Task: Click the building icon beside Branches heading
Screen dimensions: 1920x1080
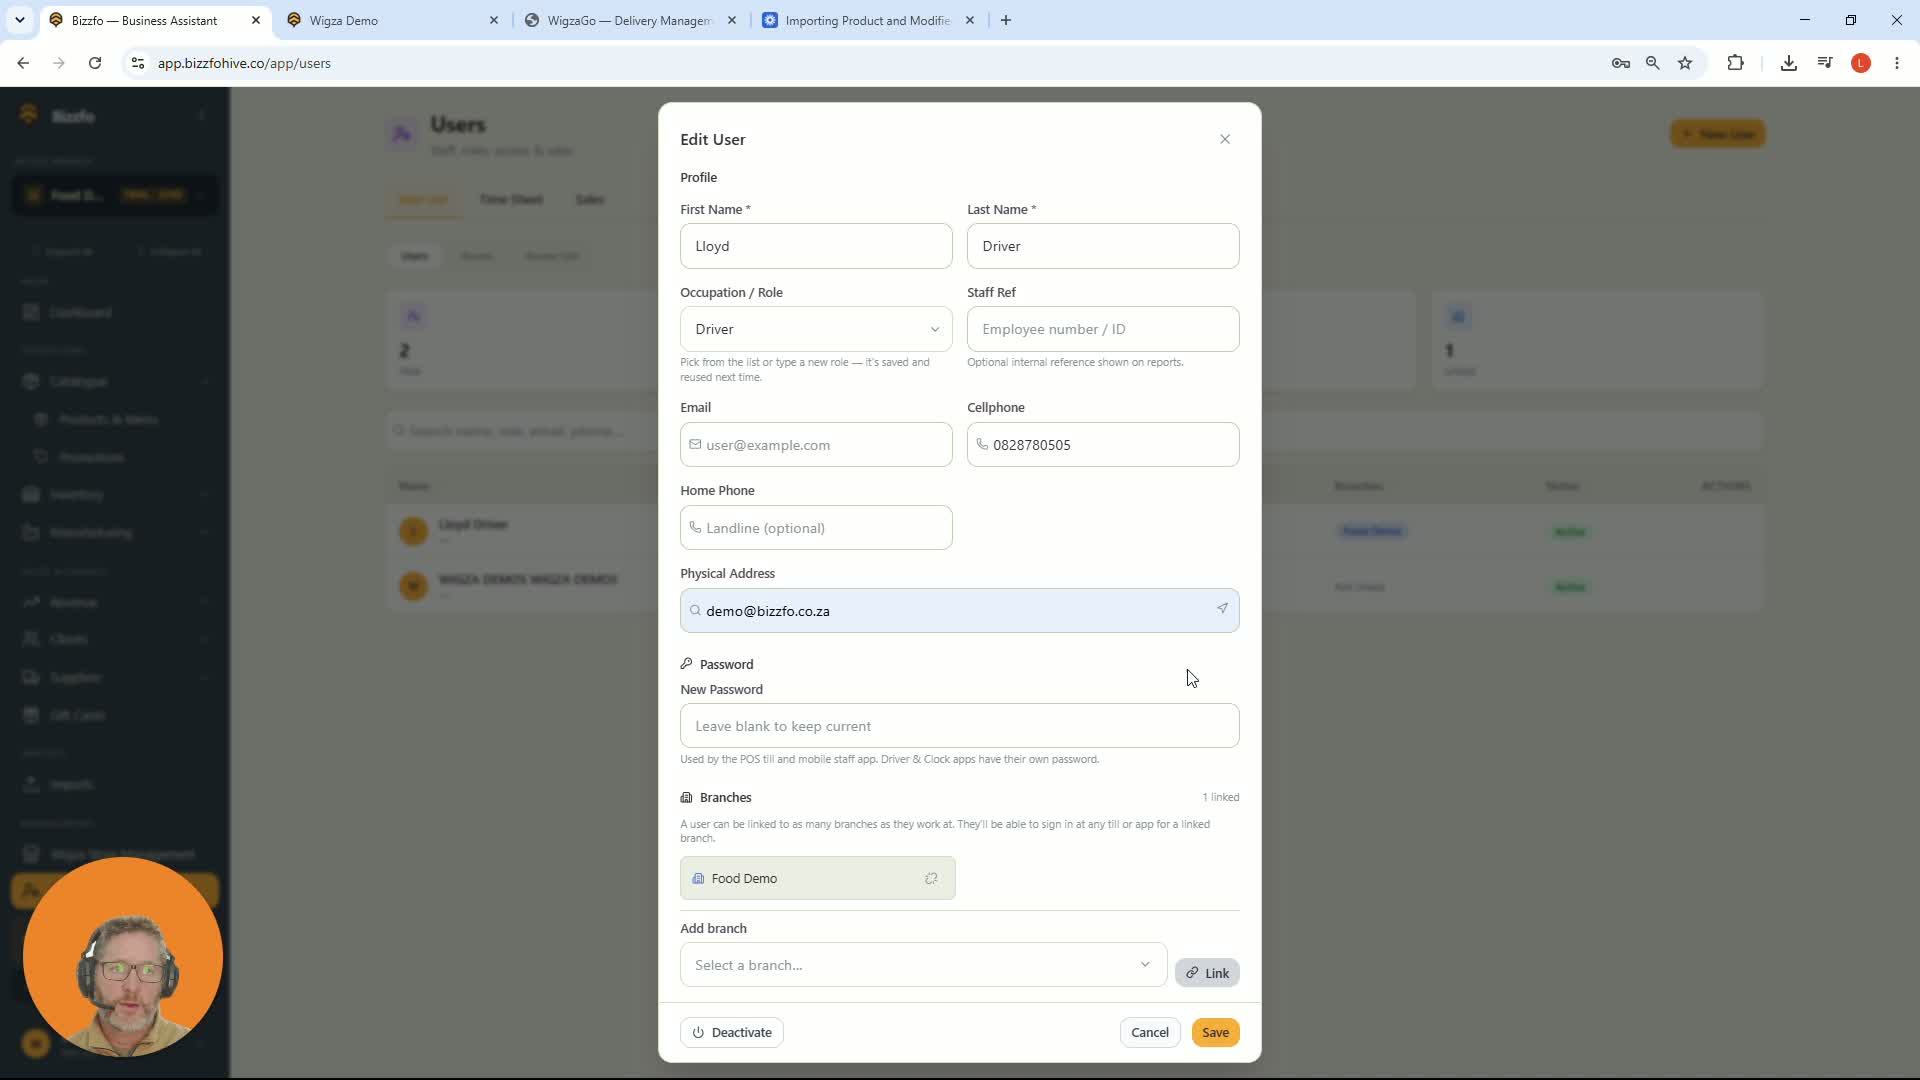Action: (687, 797)
